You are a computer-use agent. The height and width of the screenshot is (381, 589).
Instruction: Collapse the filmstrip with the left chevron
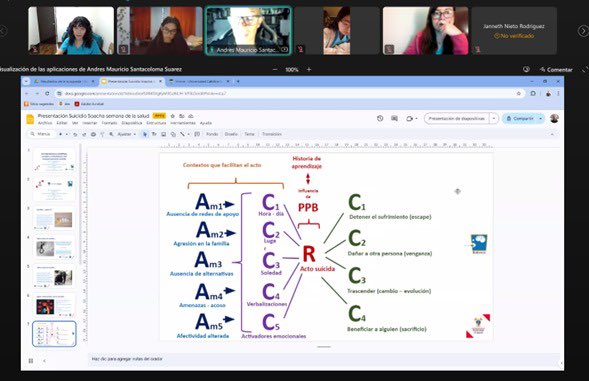(44, 361)
